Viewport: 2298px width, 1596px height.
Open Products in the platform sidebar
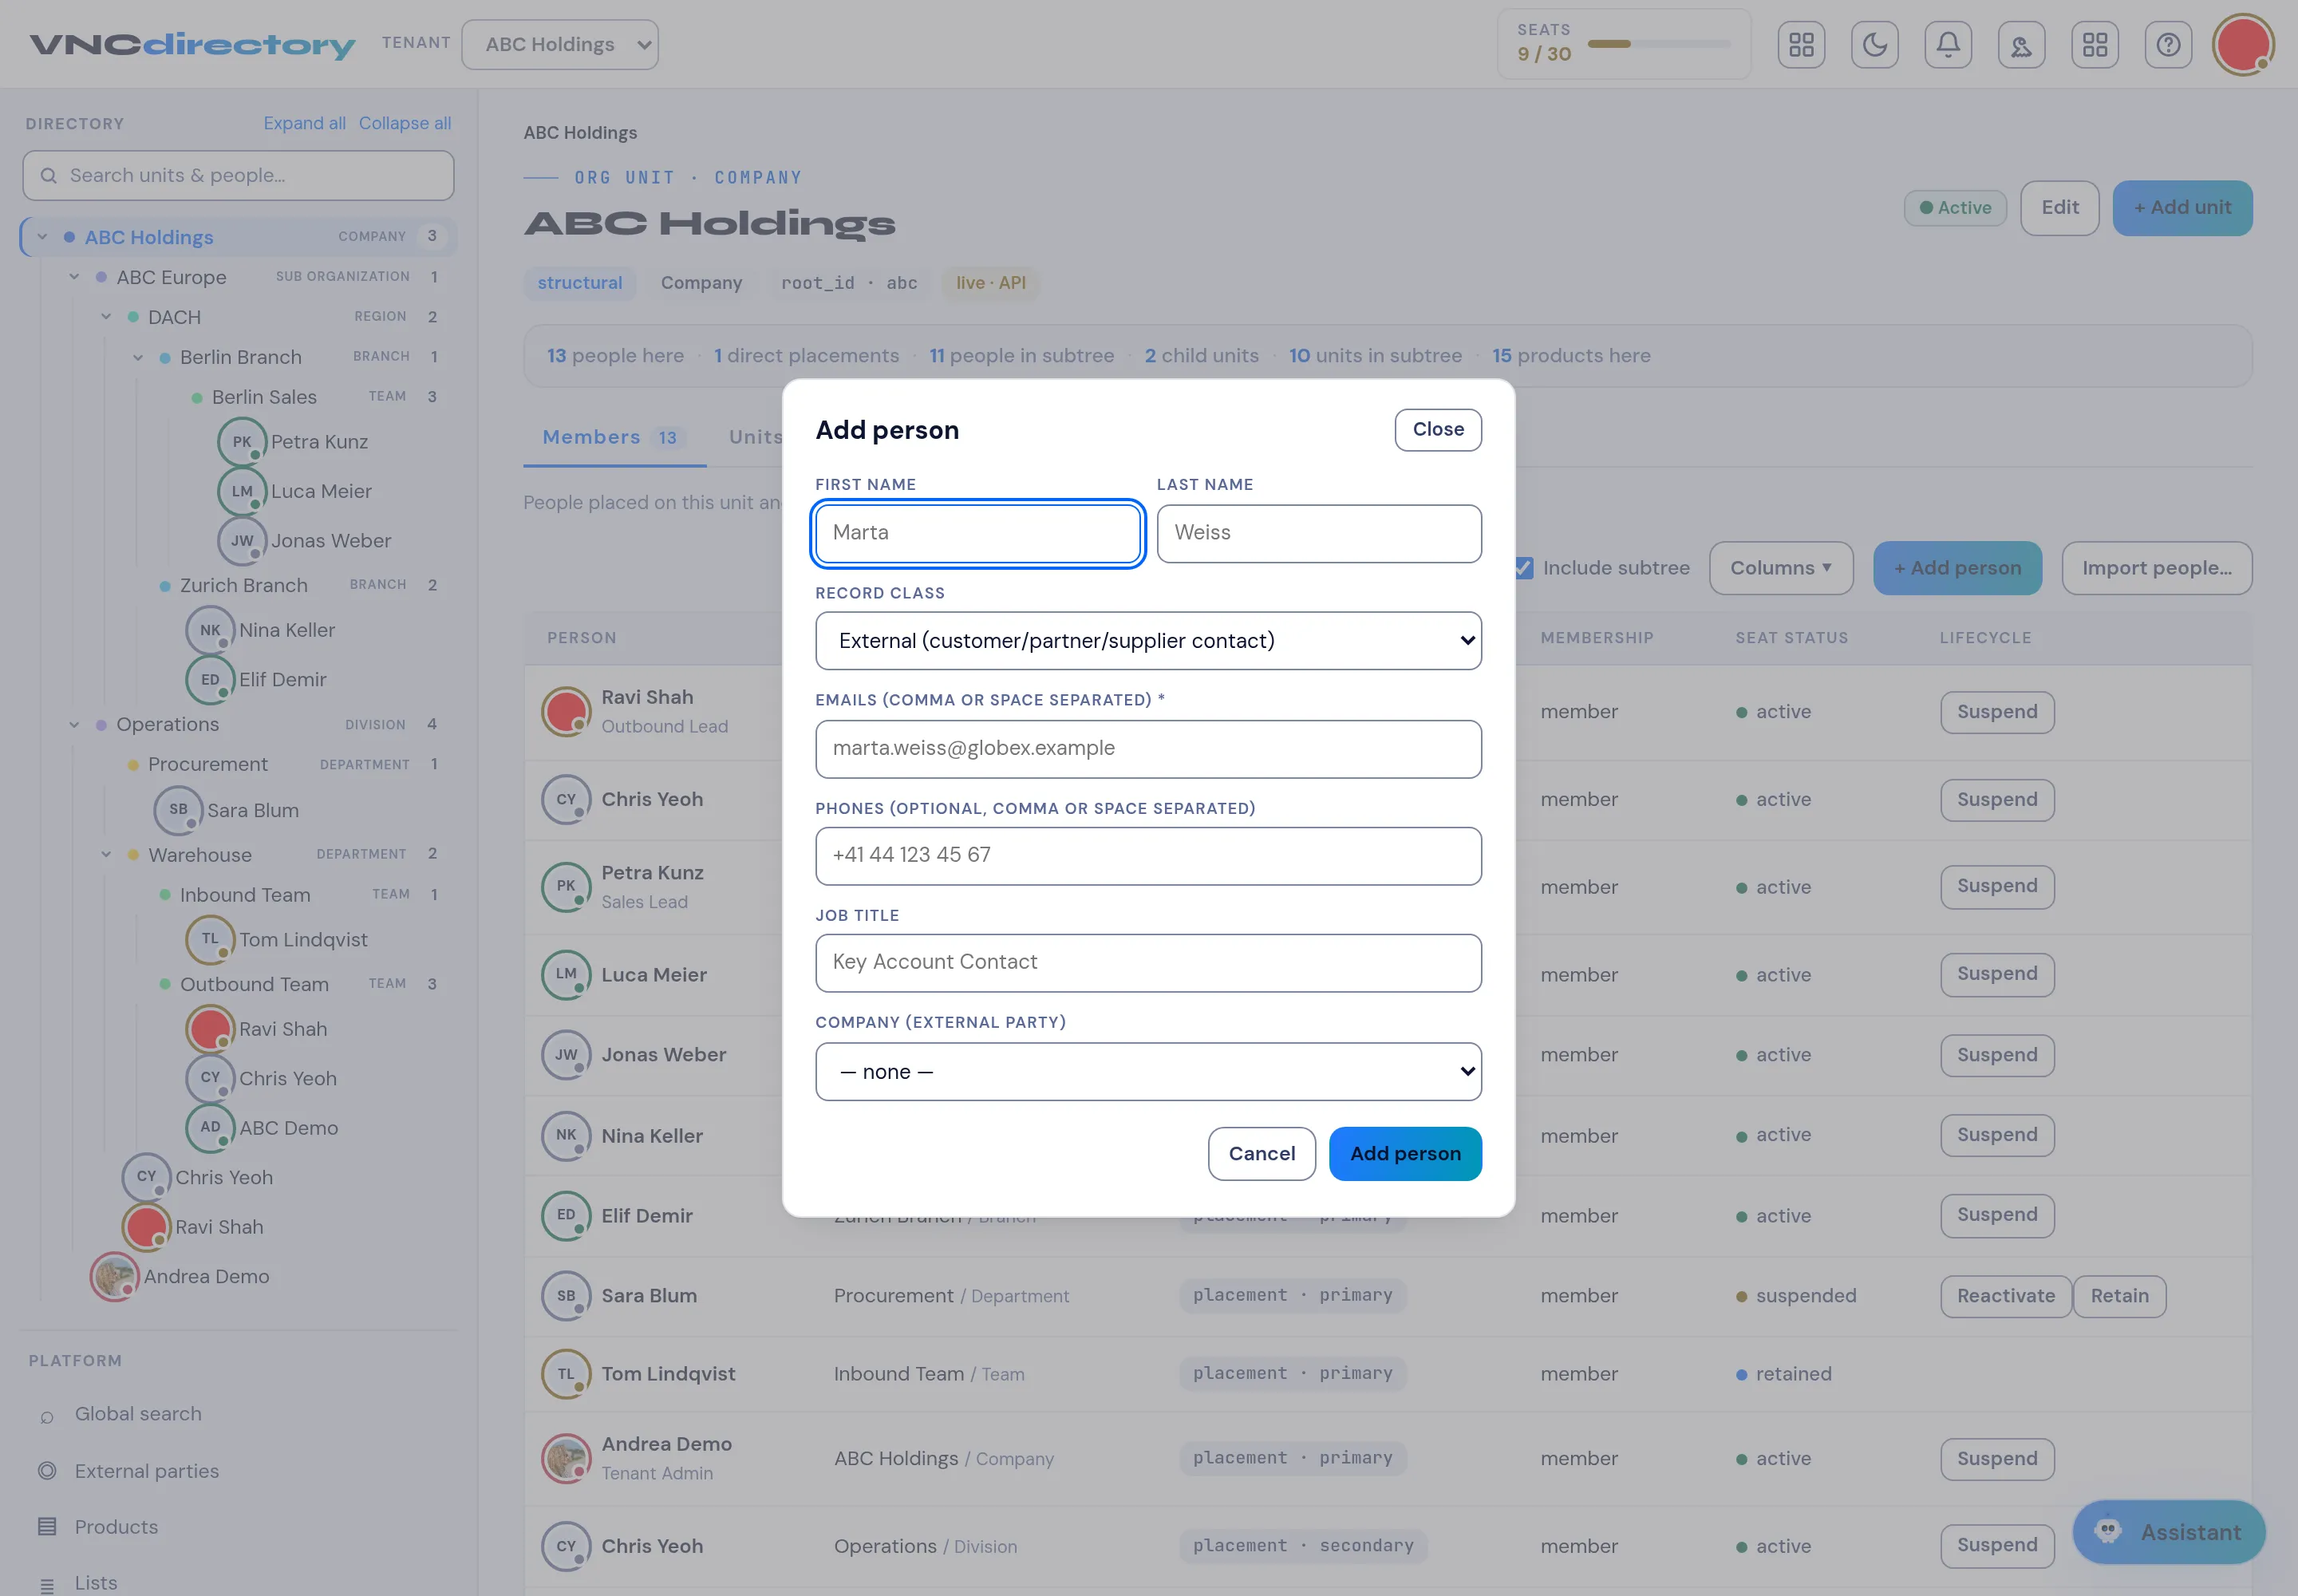click(x=116, y=1527)
